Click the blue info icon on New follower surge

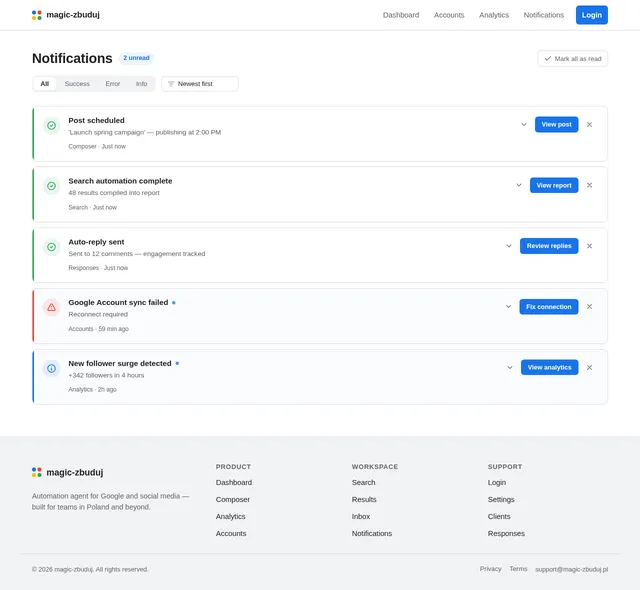pos(51,368)
